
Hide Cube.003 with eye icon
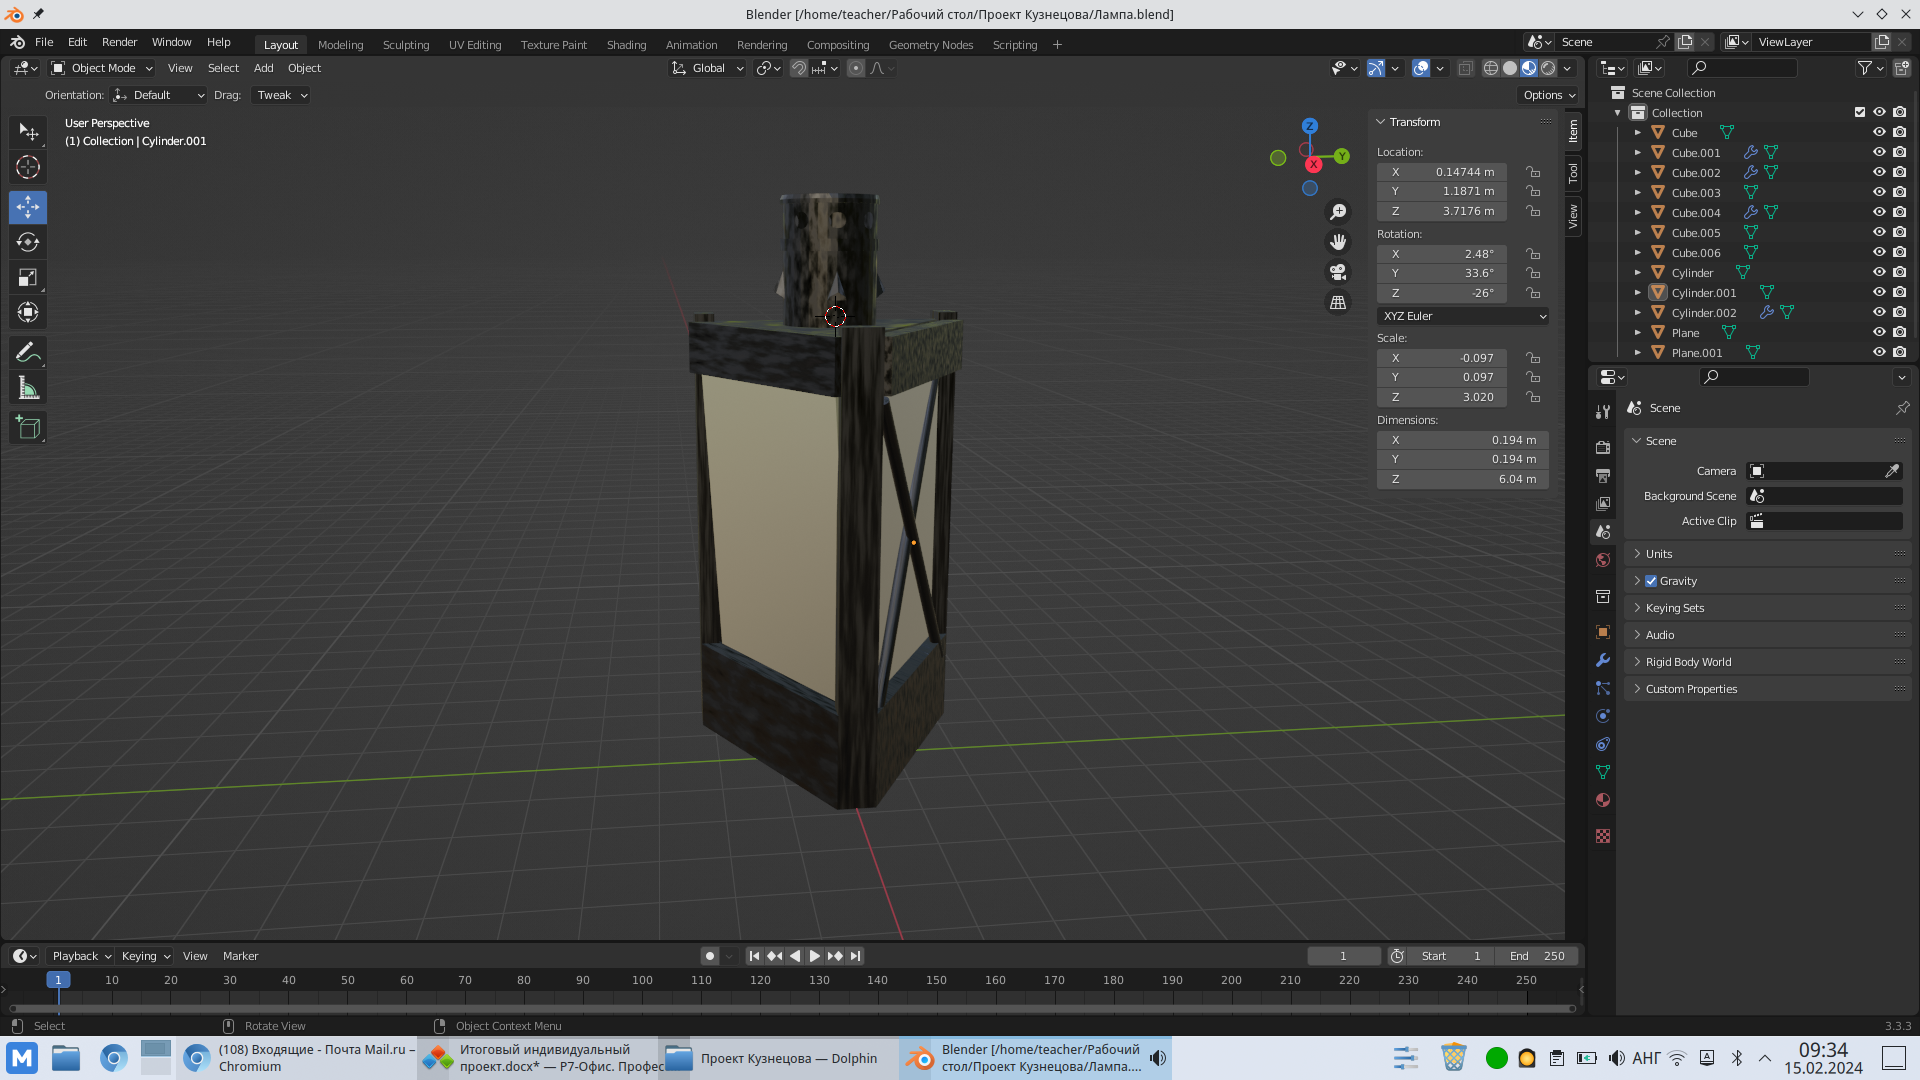[1879, 192]
